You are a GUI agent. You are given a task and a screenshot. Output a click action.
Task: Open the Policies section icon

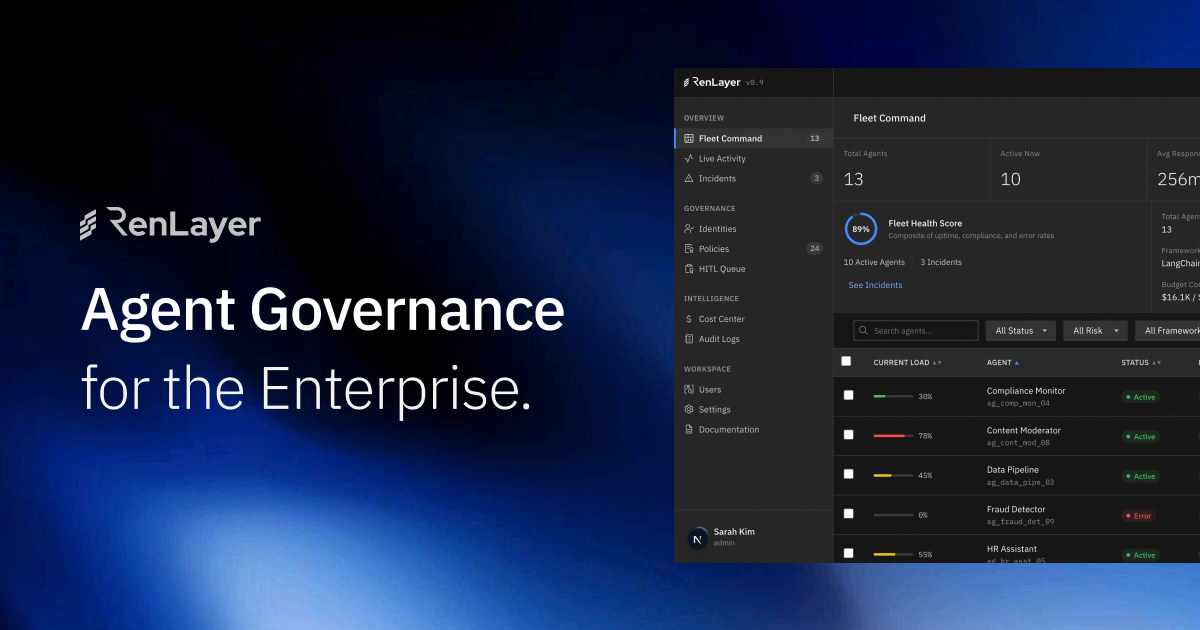pos(689,248)
